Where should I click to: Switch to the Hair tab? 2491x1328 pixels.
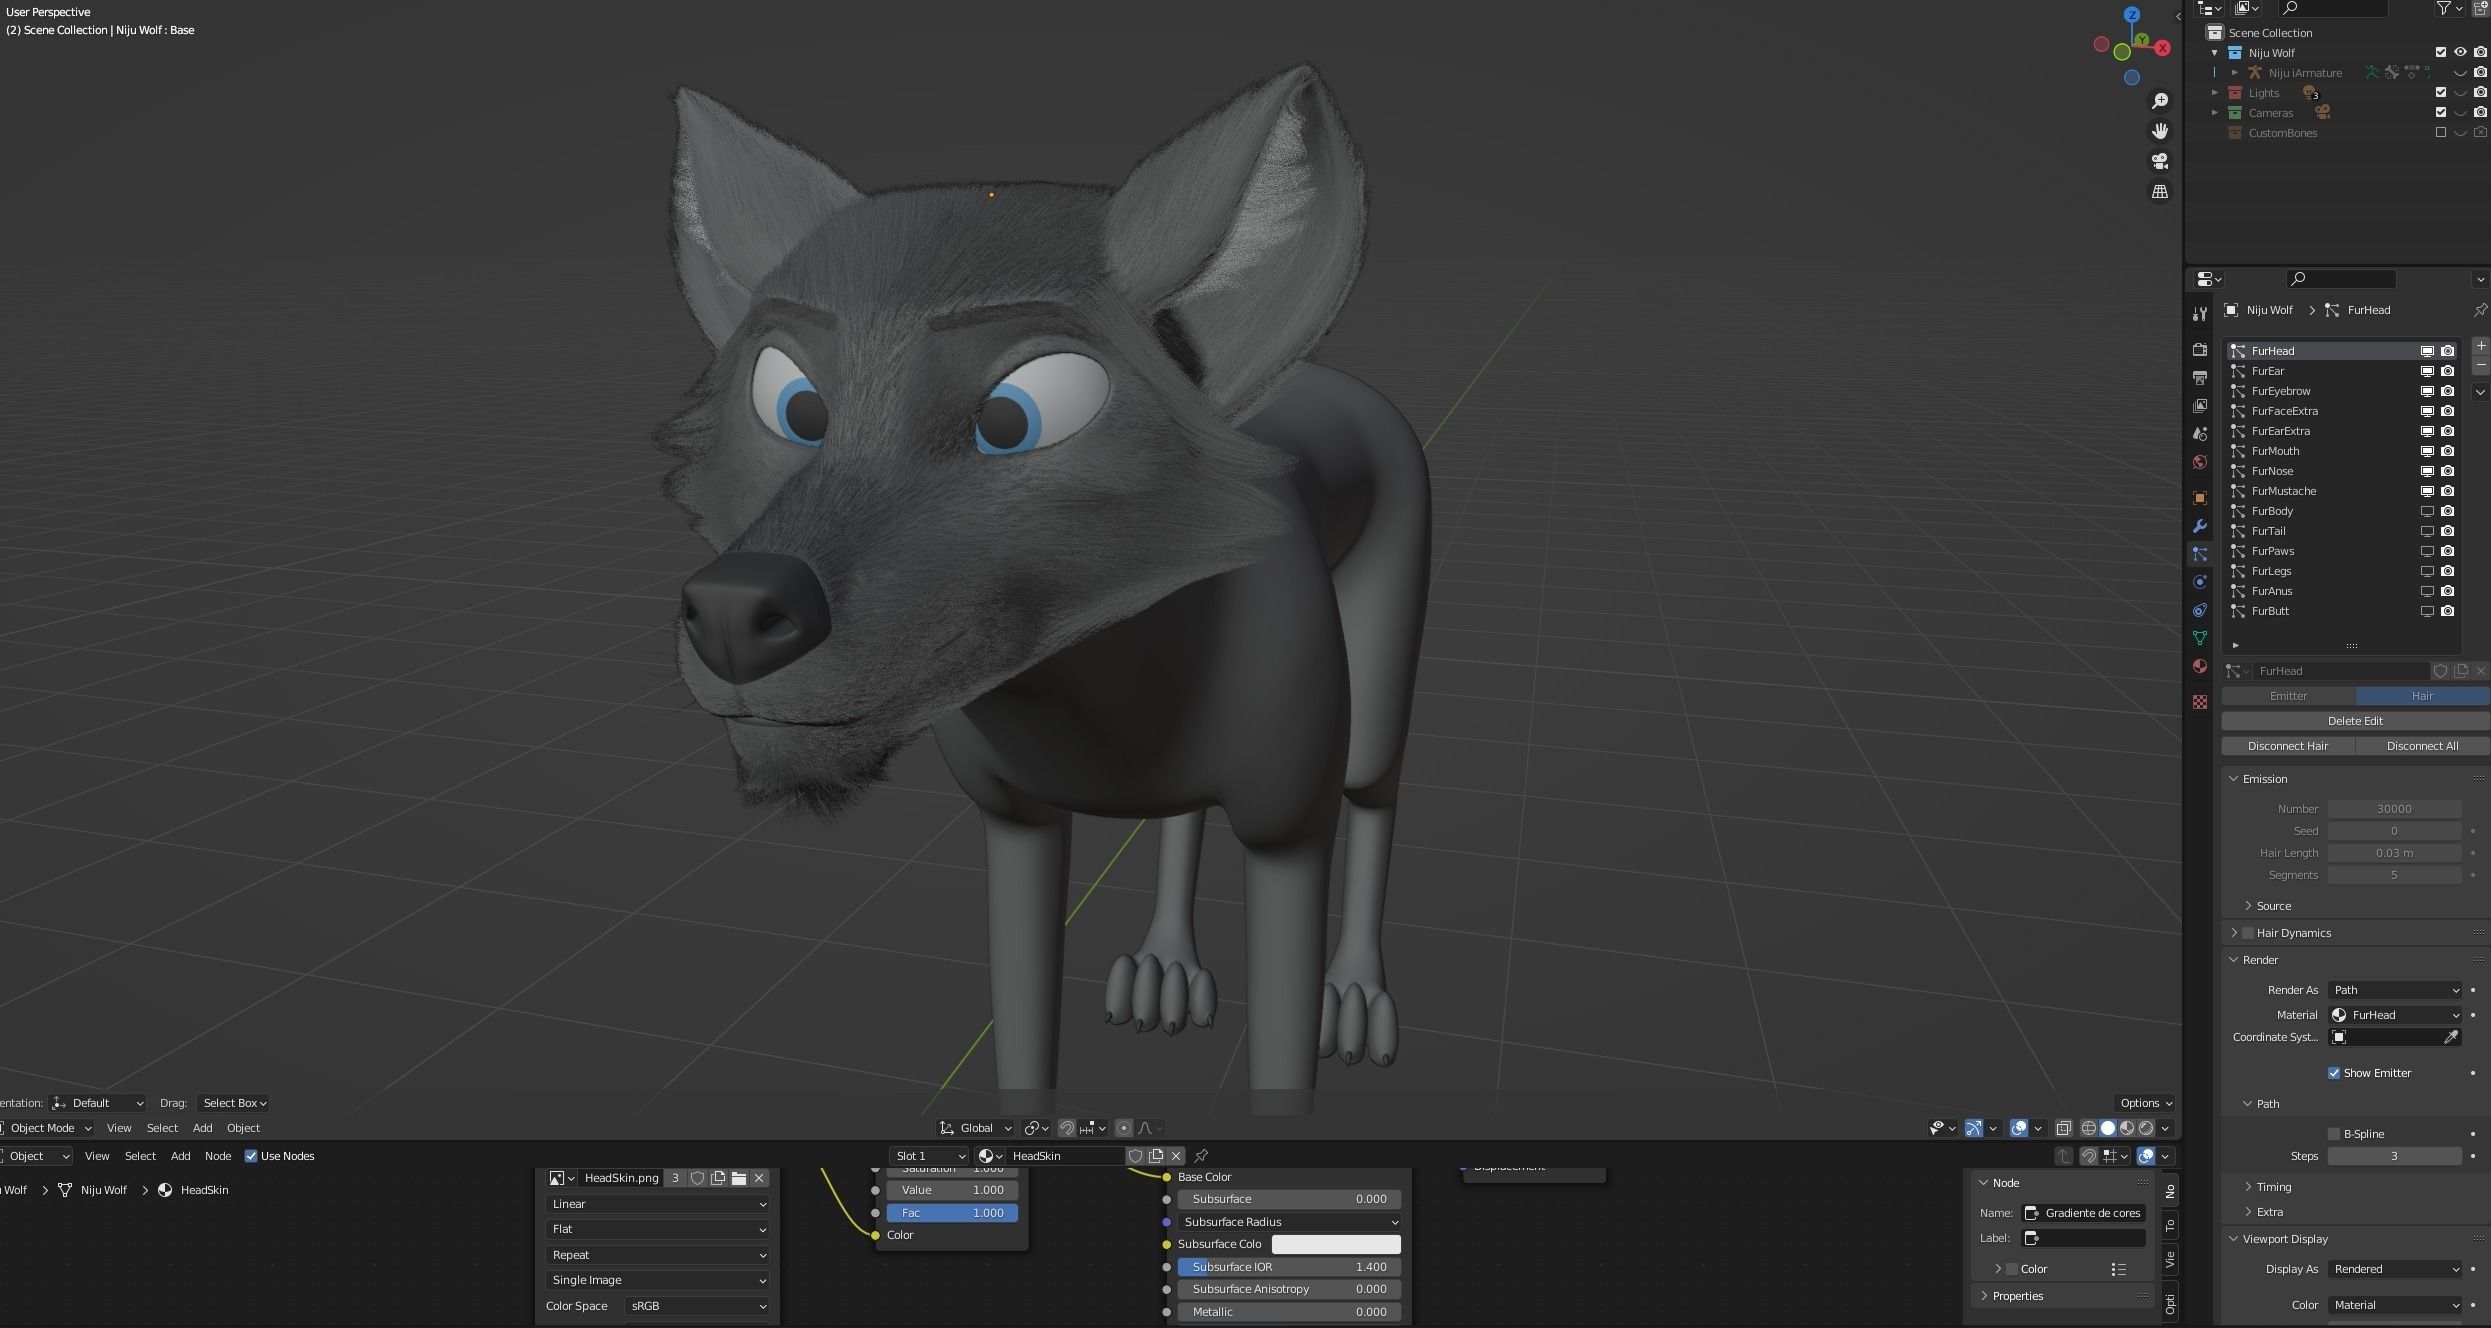[2422, 696]
